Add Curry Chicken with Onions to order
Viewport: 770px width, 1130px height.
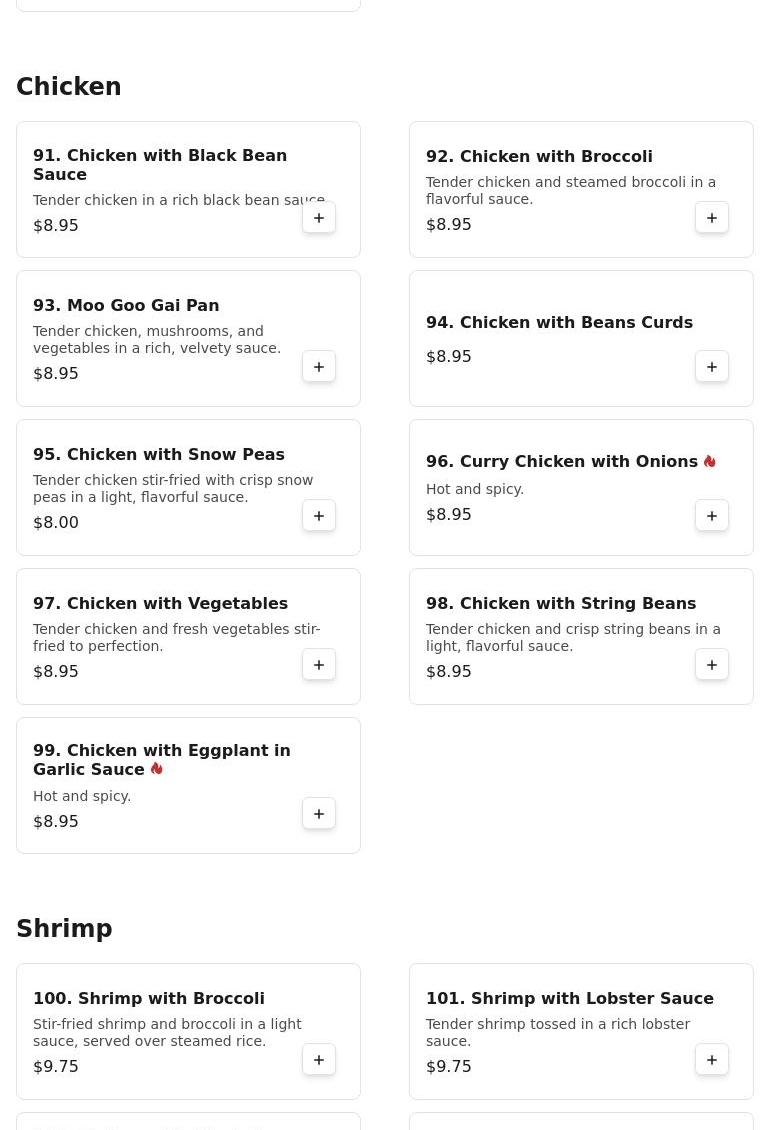(x=712, y=516)
